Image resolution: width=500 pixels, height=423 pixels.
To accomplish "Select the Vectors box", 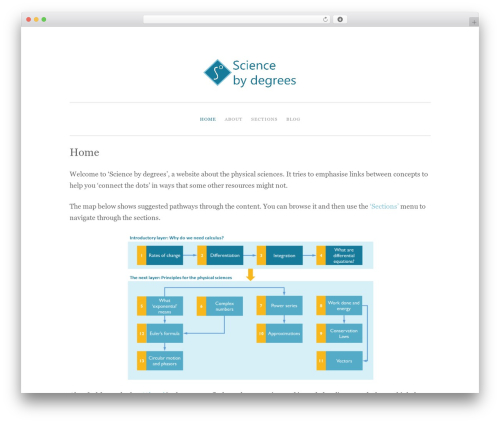I will point(339,361).
